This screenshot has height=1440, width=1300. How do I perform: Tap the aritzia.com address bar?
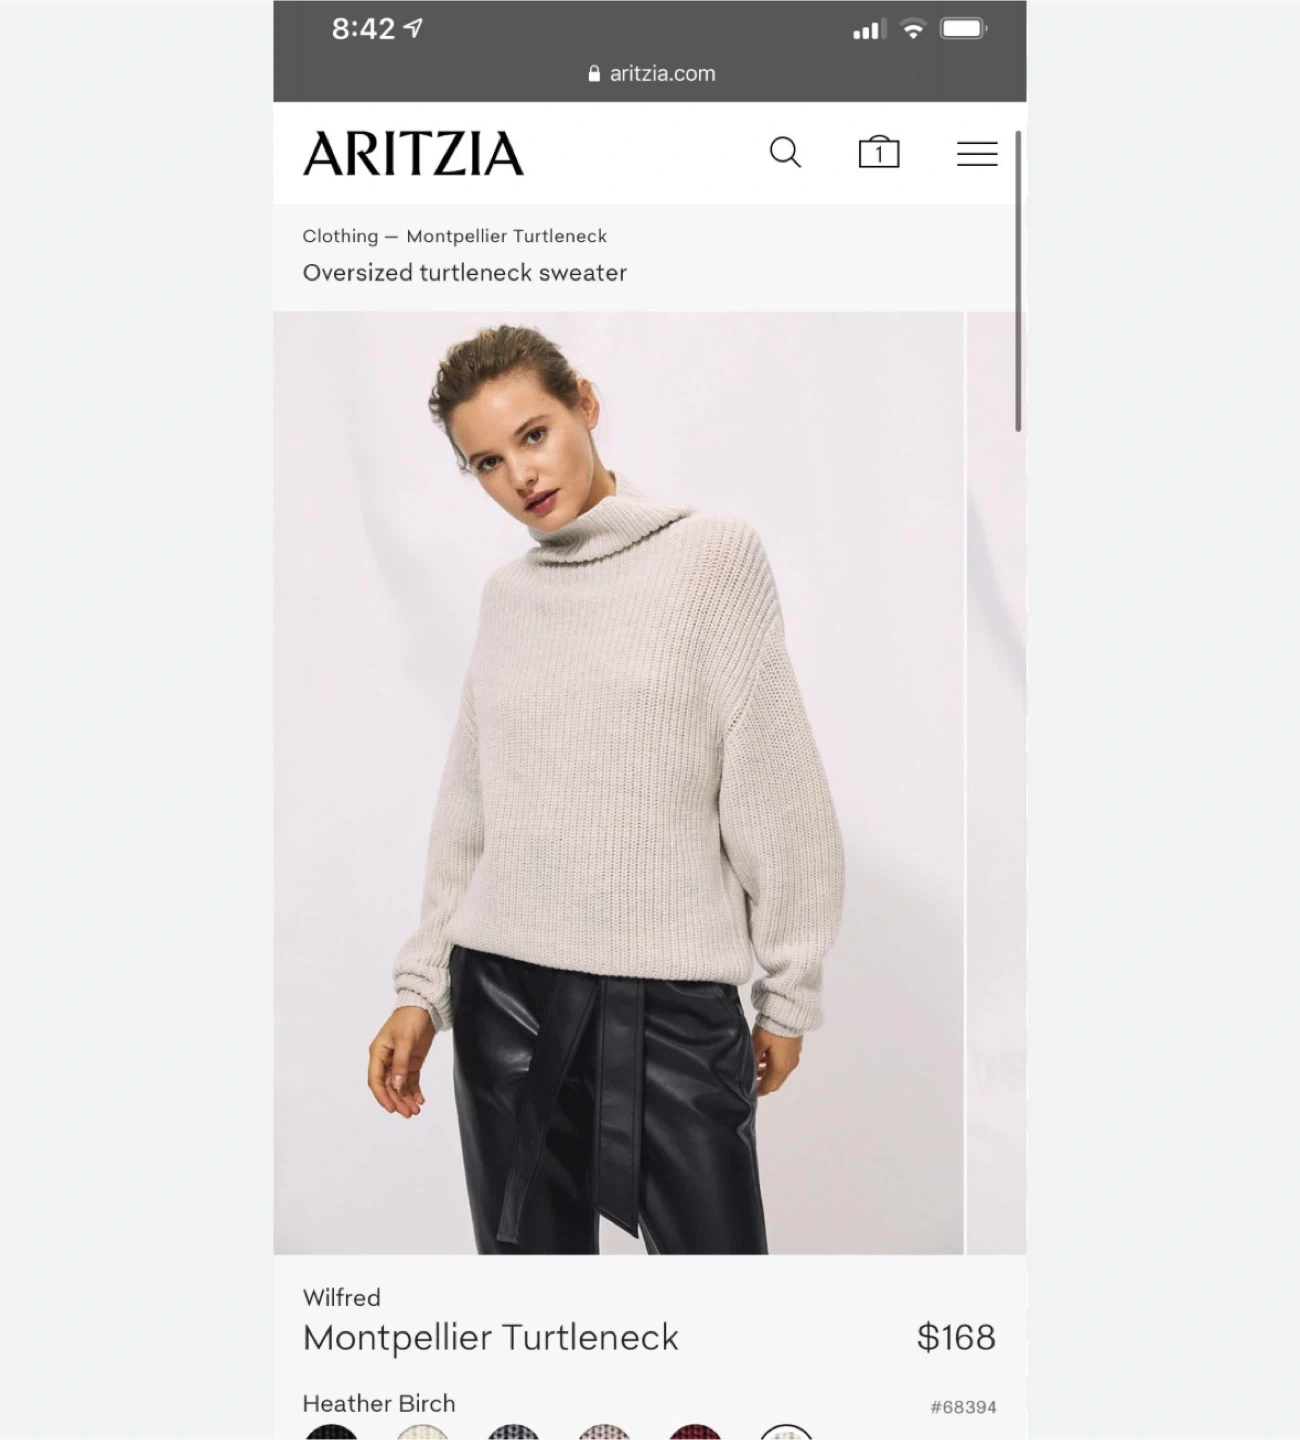pyautogui.click(x=651, y=73)
